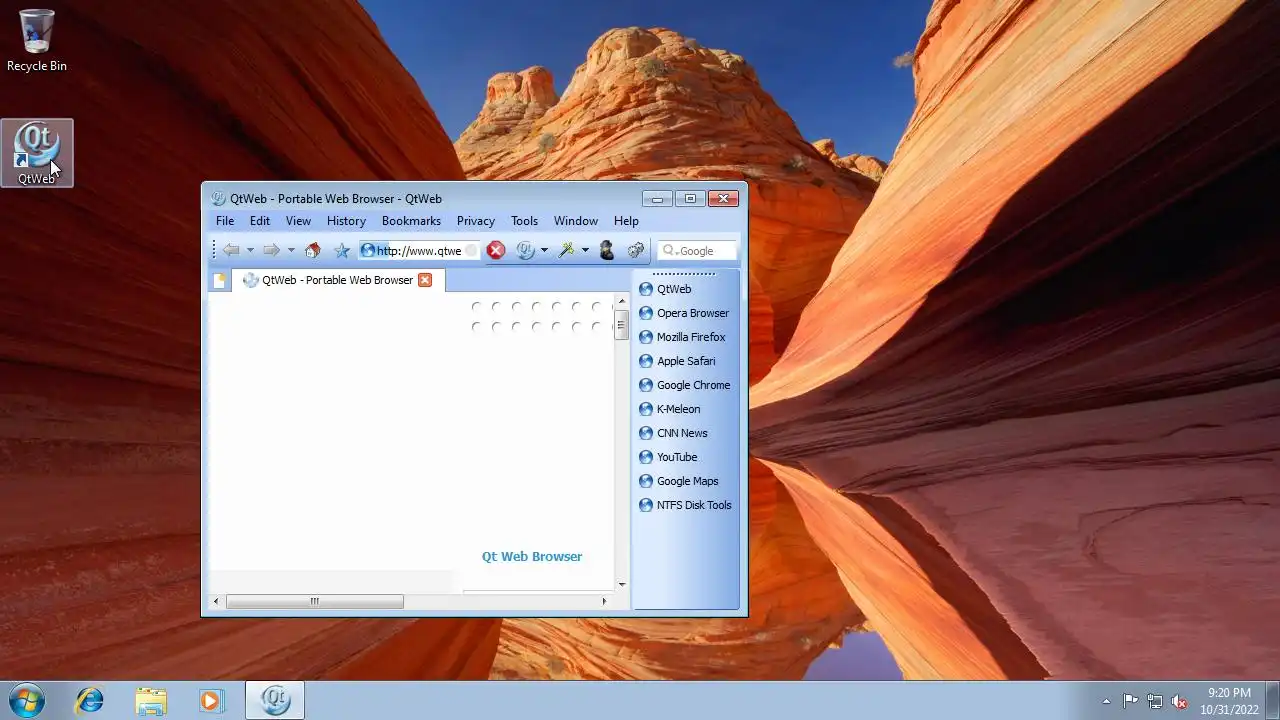Open K-Meleon bookmark
This screenshot has height=720, width=1280.
point(669,409)
